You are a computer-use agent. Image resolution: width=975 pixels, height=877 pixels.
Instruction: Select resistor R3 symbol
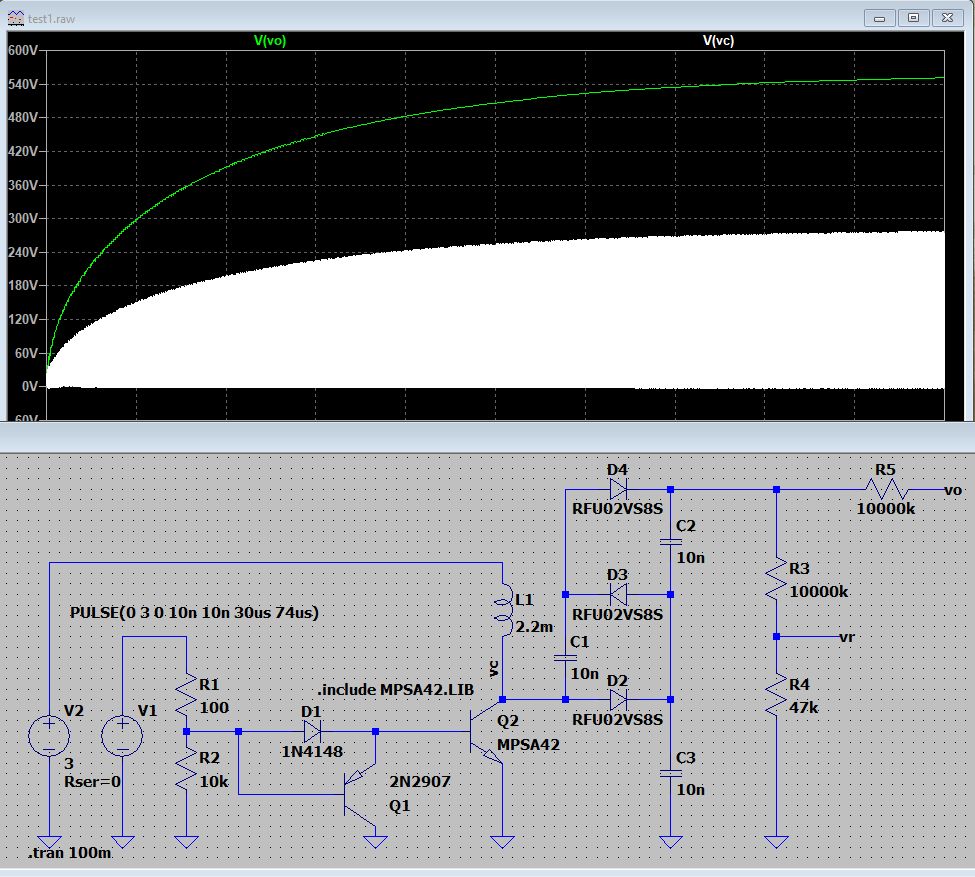[x=776, y=579]
